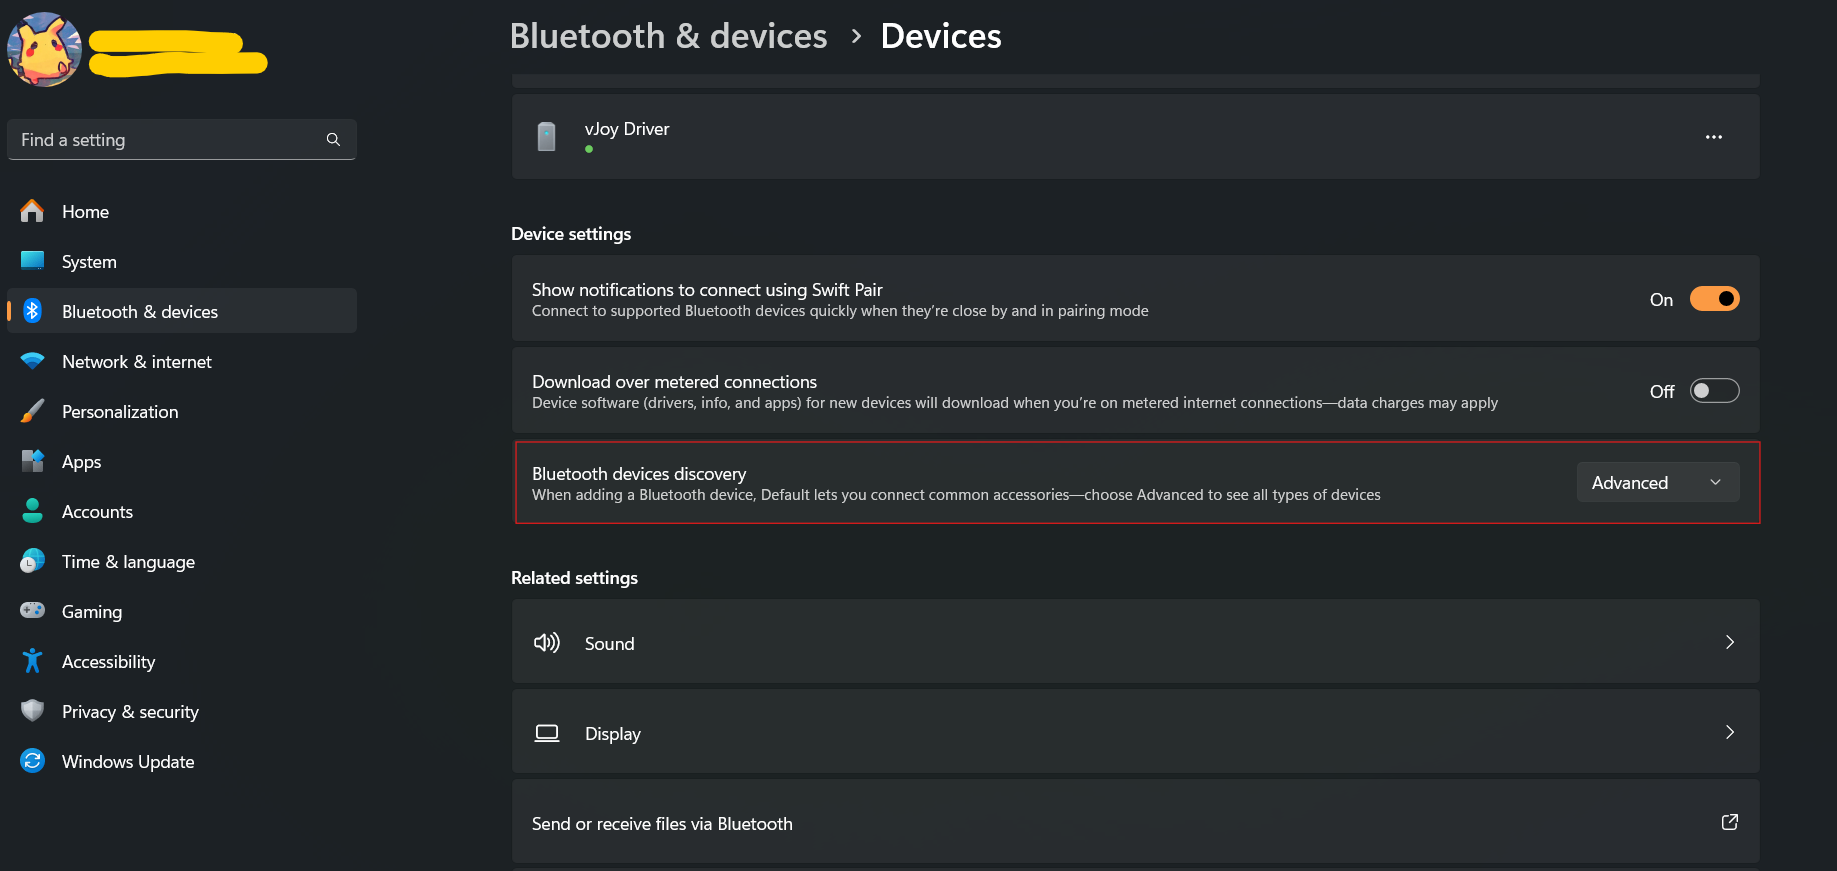Click the Sound speaker icon
The height and width of the screenshot is (871, 1837).
(x=547, y=642)
